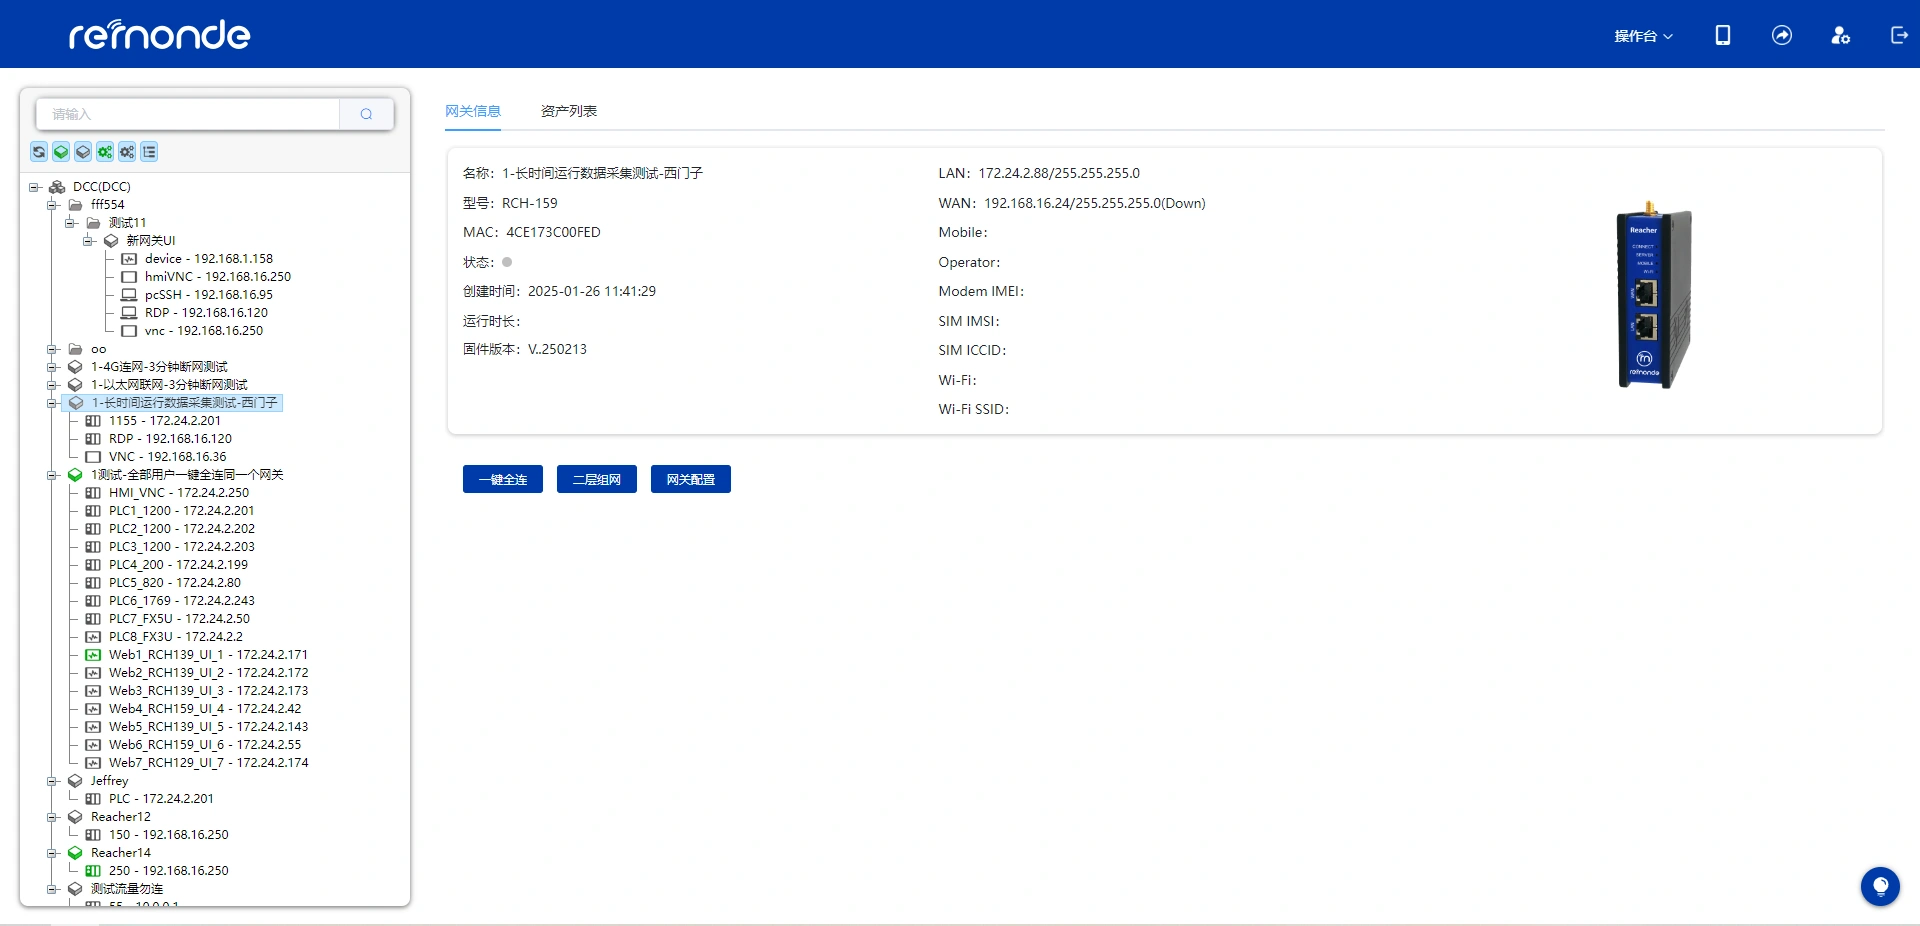Toggle expander for 1-4G连网-3分钟断网测试
The image size is (1920, 926).
(x=52, y=367)
